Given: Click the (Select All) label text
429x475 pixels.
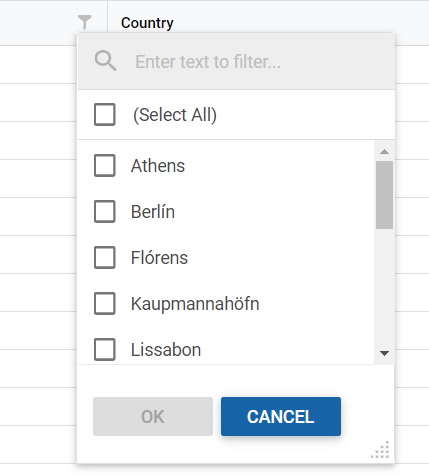Looking at the screenshot, I should (x=175, y=115).
